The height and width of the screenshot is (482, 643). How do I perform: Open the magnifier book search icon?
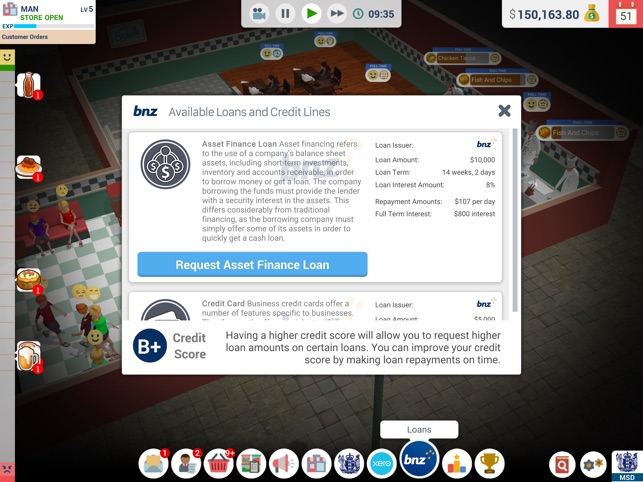562,464
